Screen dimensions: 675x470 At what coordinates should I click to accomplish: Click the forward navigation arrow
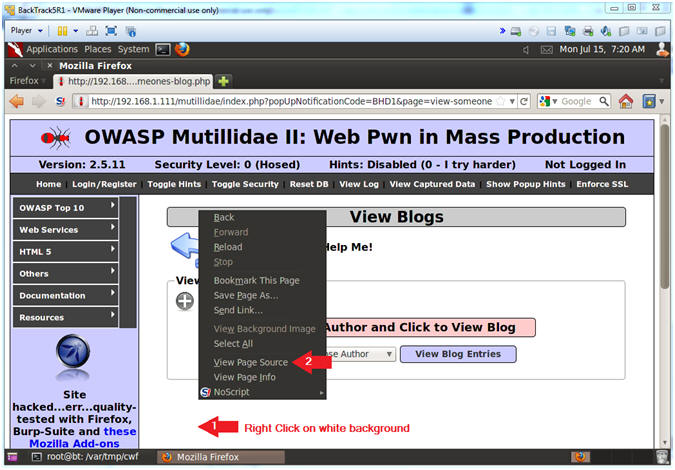pos(39,102)
